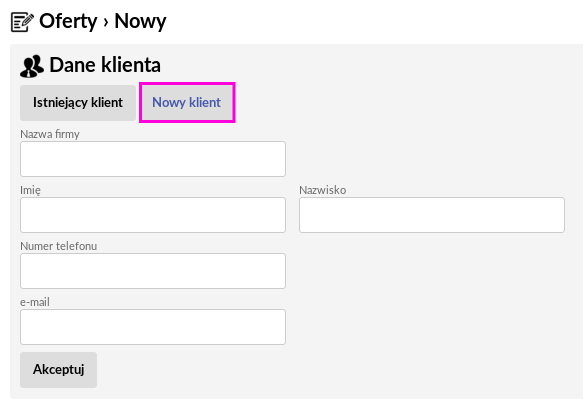The image size is (583, 405).
Task: Click the Imię field label
Action: (x=30, y=190)
